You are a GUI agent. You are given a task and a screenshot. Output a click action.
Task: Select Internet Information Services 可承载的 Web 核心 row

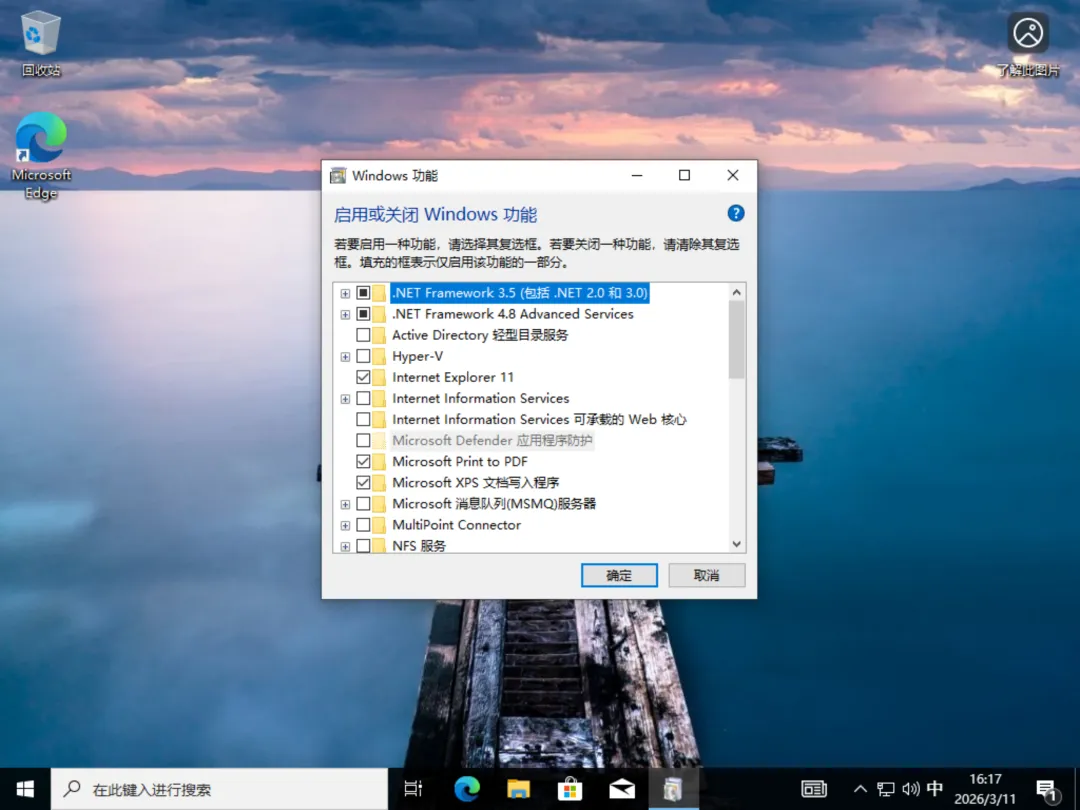click(539, 419)
